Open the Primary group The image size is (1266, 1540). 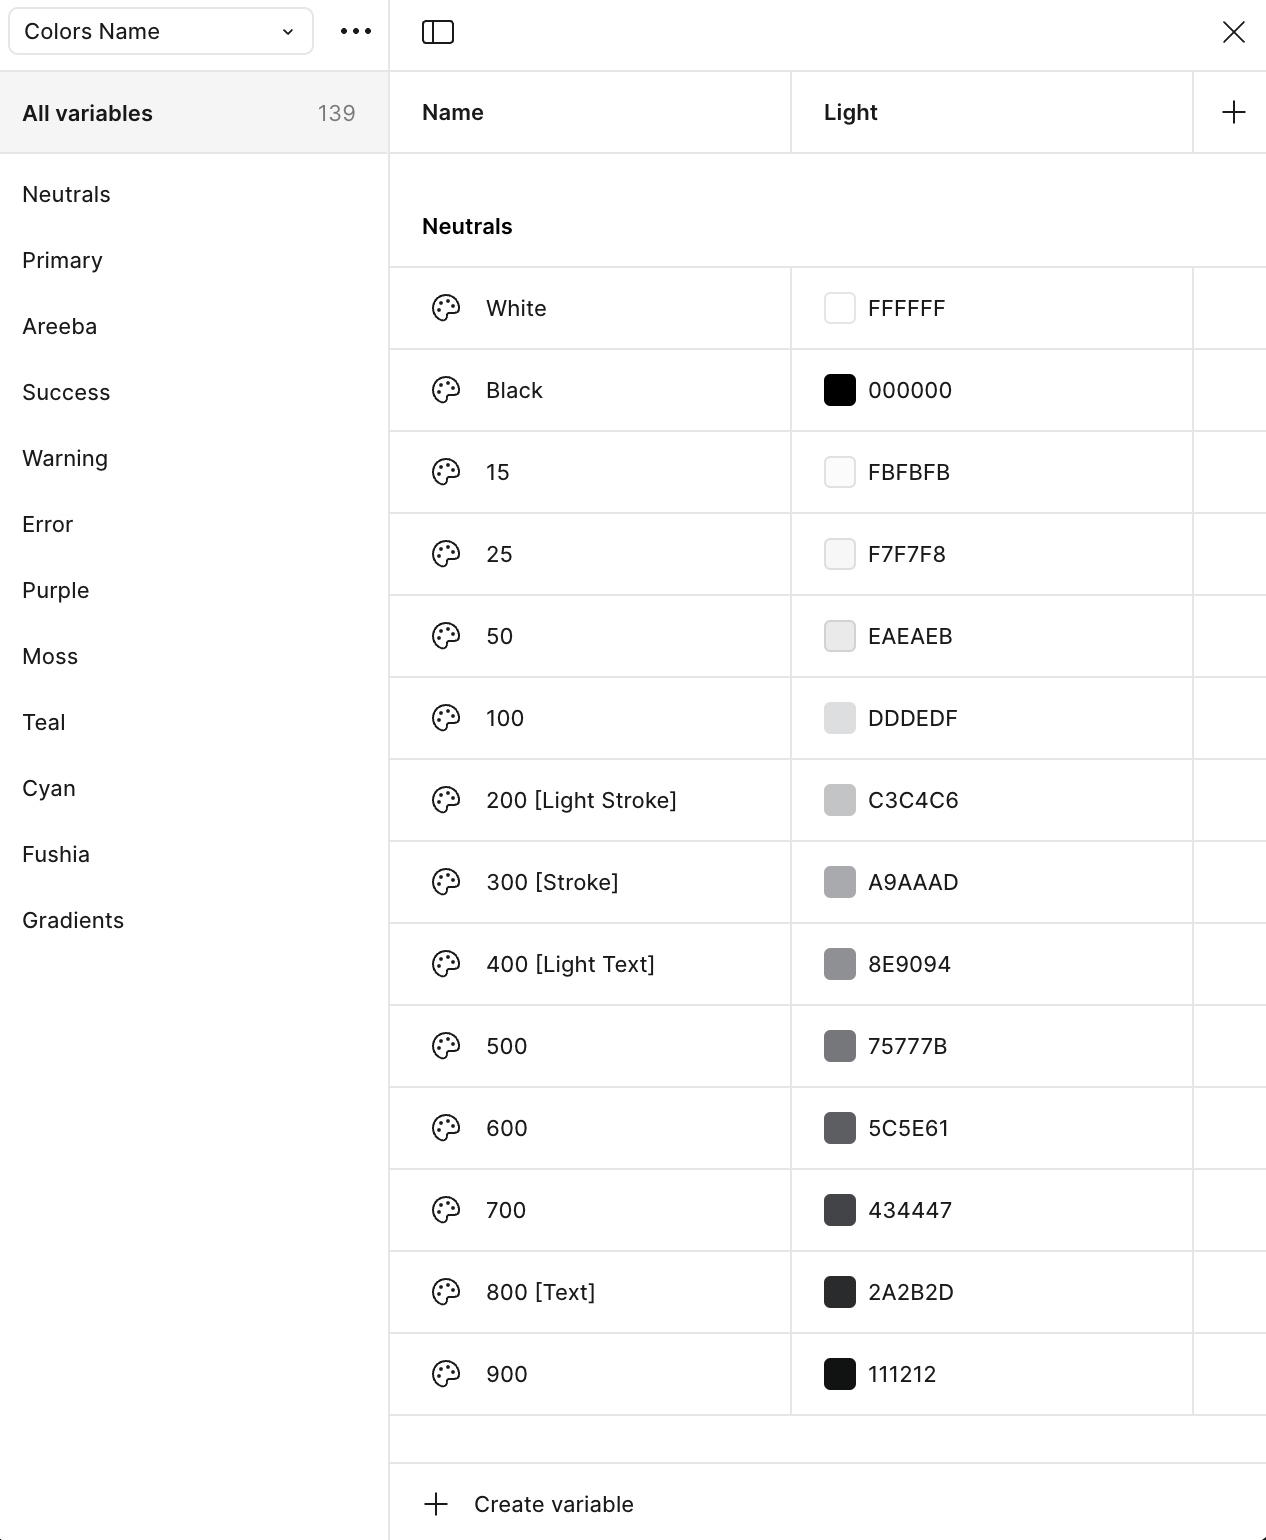pos(62,260)
